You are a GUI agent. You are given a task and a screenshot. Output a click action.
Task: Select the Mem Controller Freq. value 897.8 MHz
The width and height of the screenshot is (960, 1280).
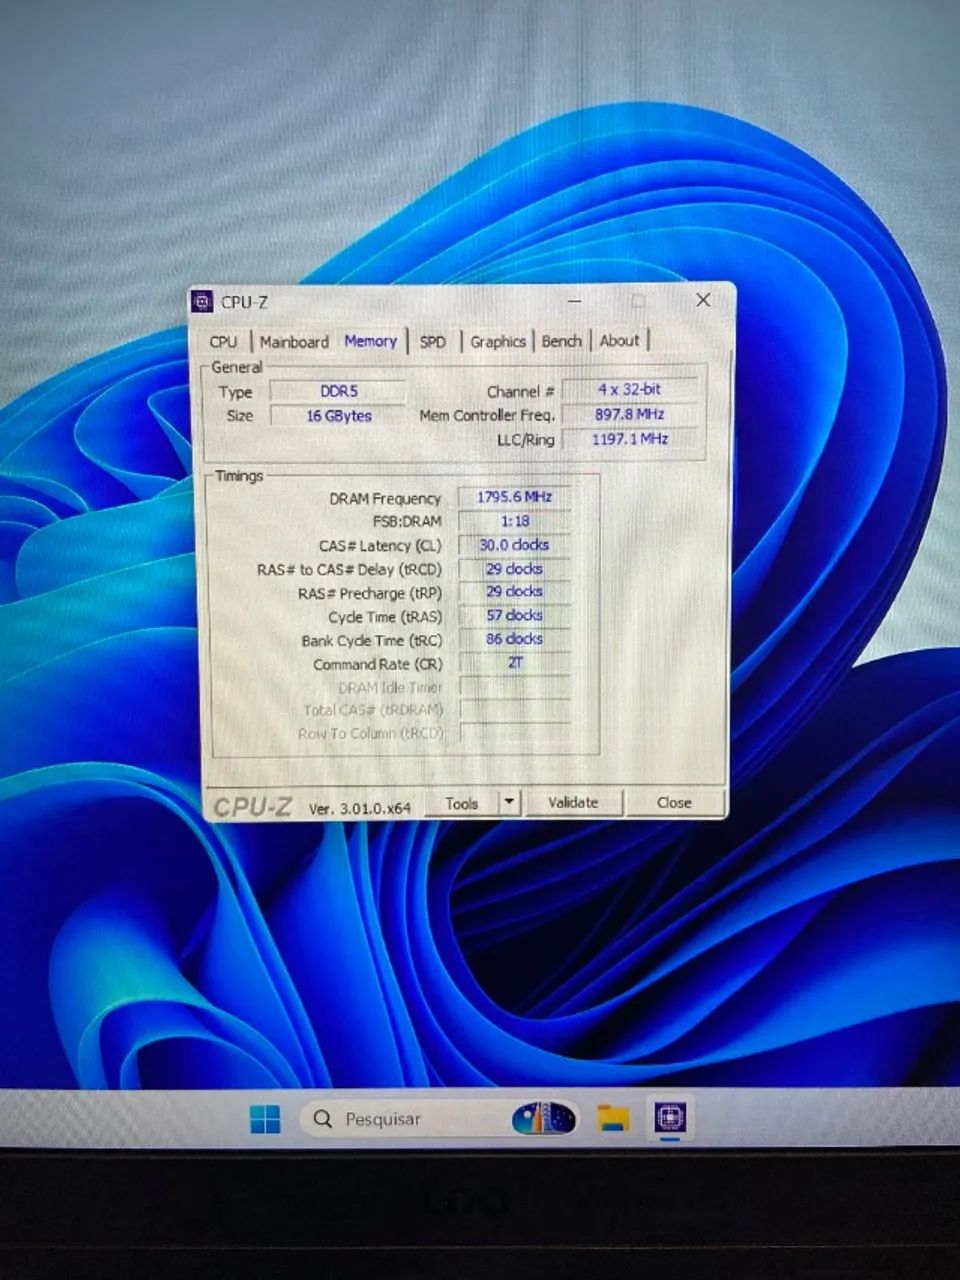pyautogui.click(x=630, y=414)
